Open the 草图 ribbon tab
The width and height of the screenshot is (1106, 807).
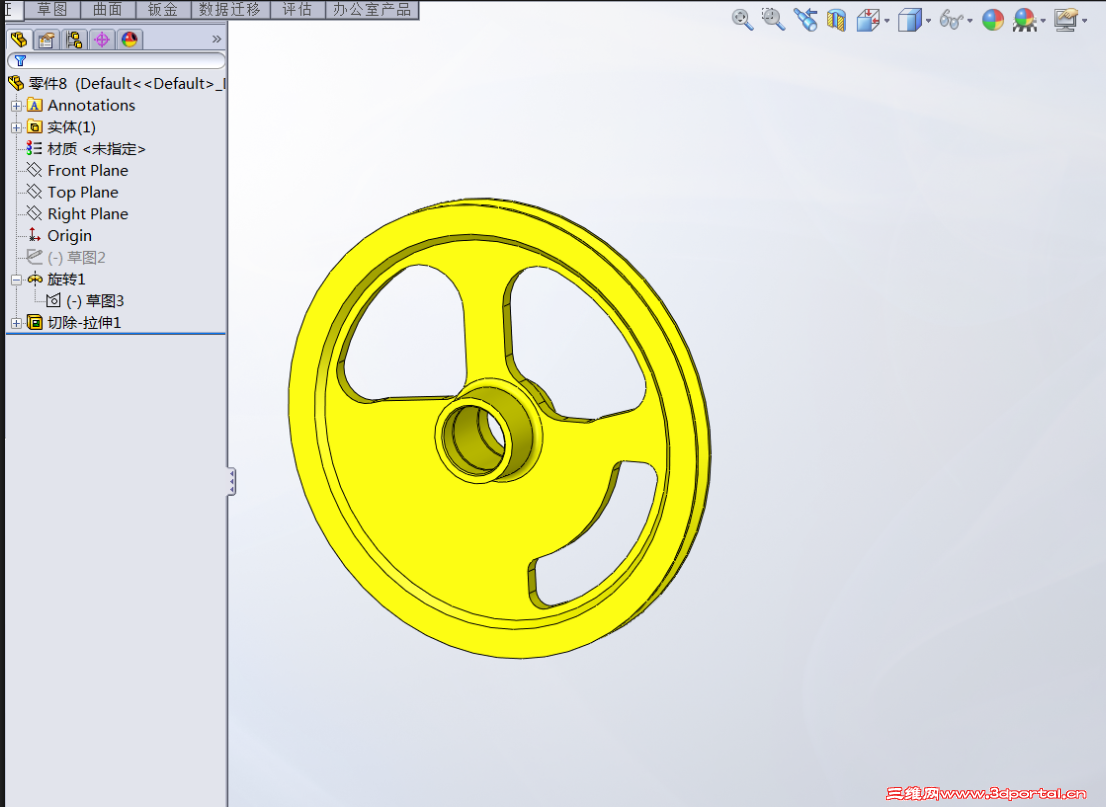pos(52,9)
